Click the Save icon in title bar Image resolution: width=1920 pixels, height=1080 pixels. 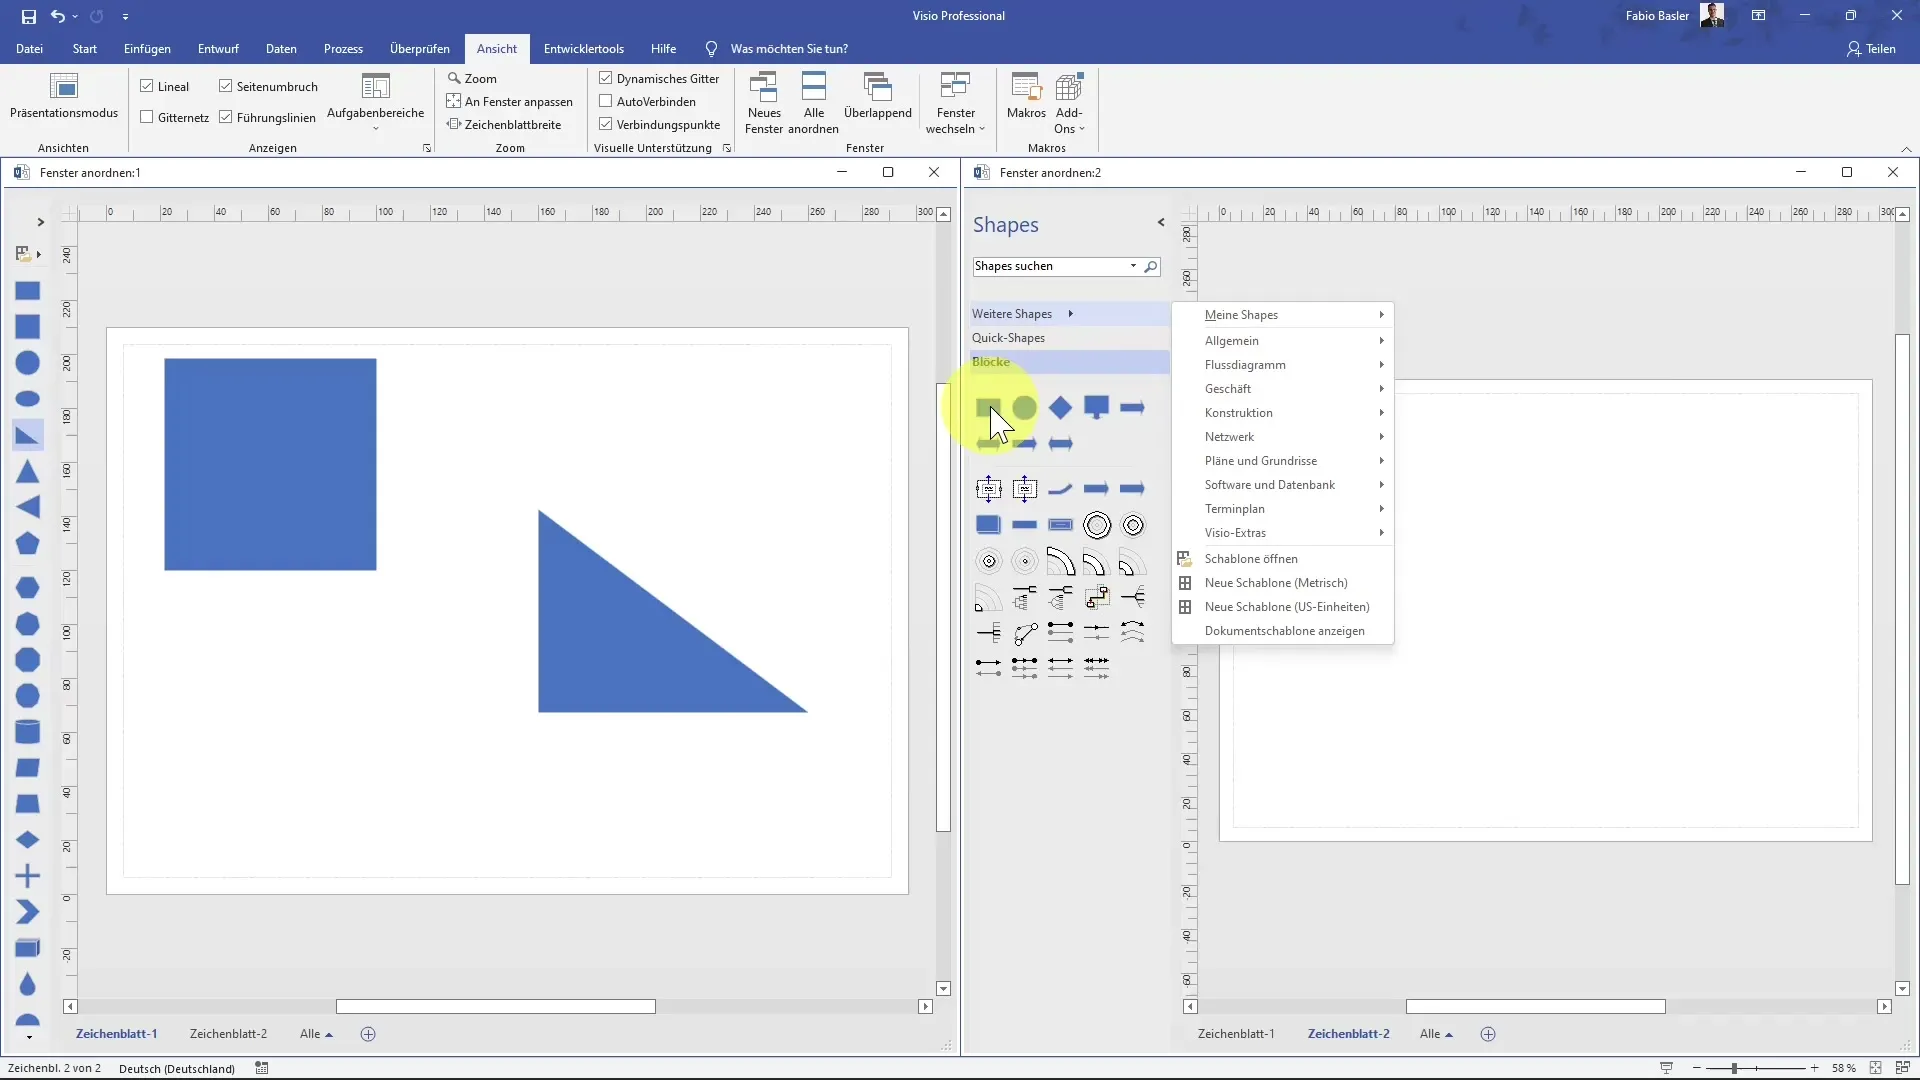click(x=28, y=16)
